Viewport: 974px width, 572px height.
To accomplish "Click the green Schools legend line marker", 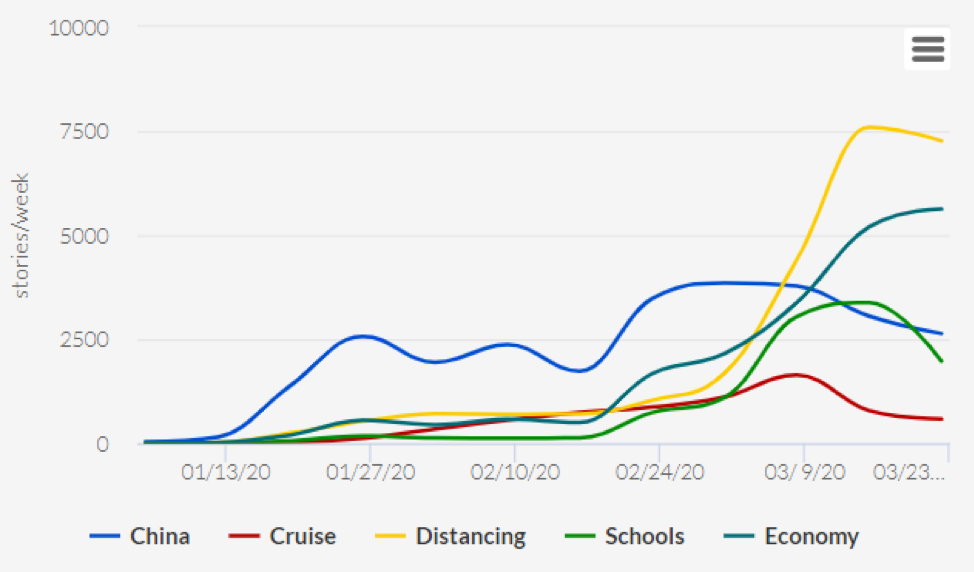I will [581, 537].
